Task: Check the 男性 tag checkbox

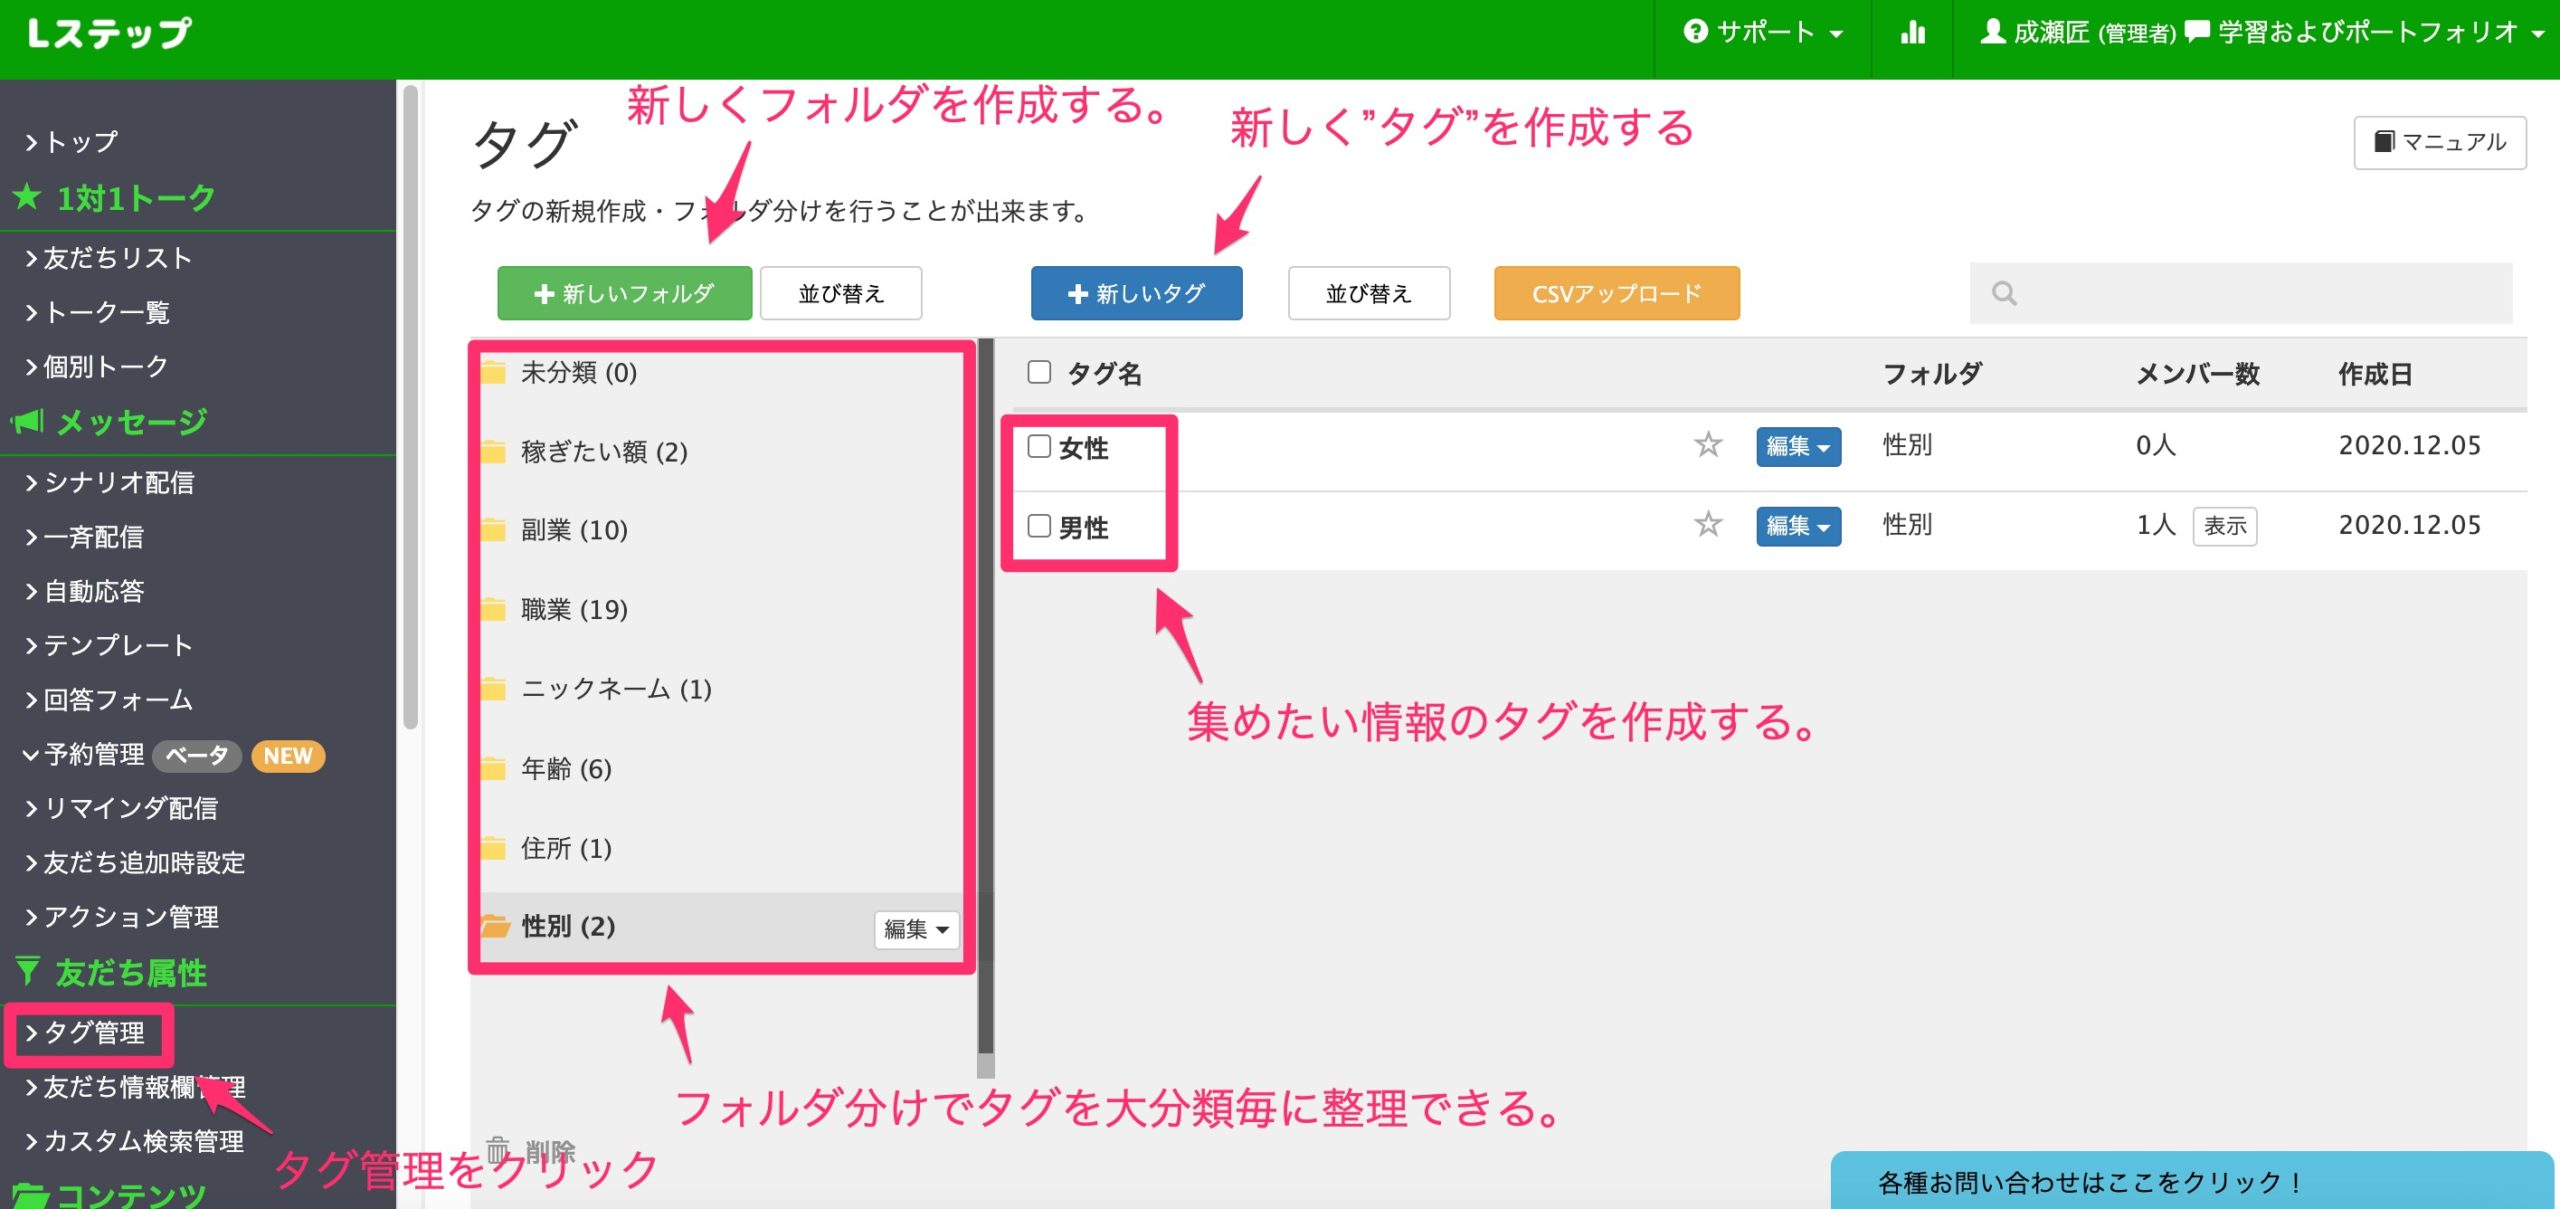Action: coord(1039,525)
